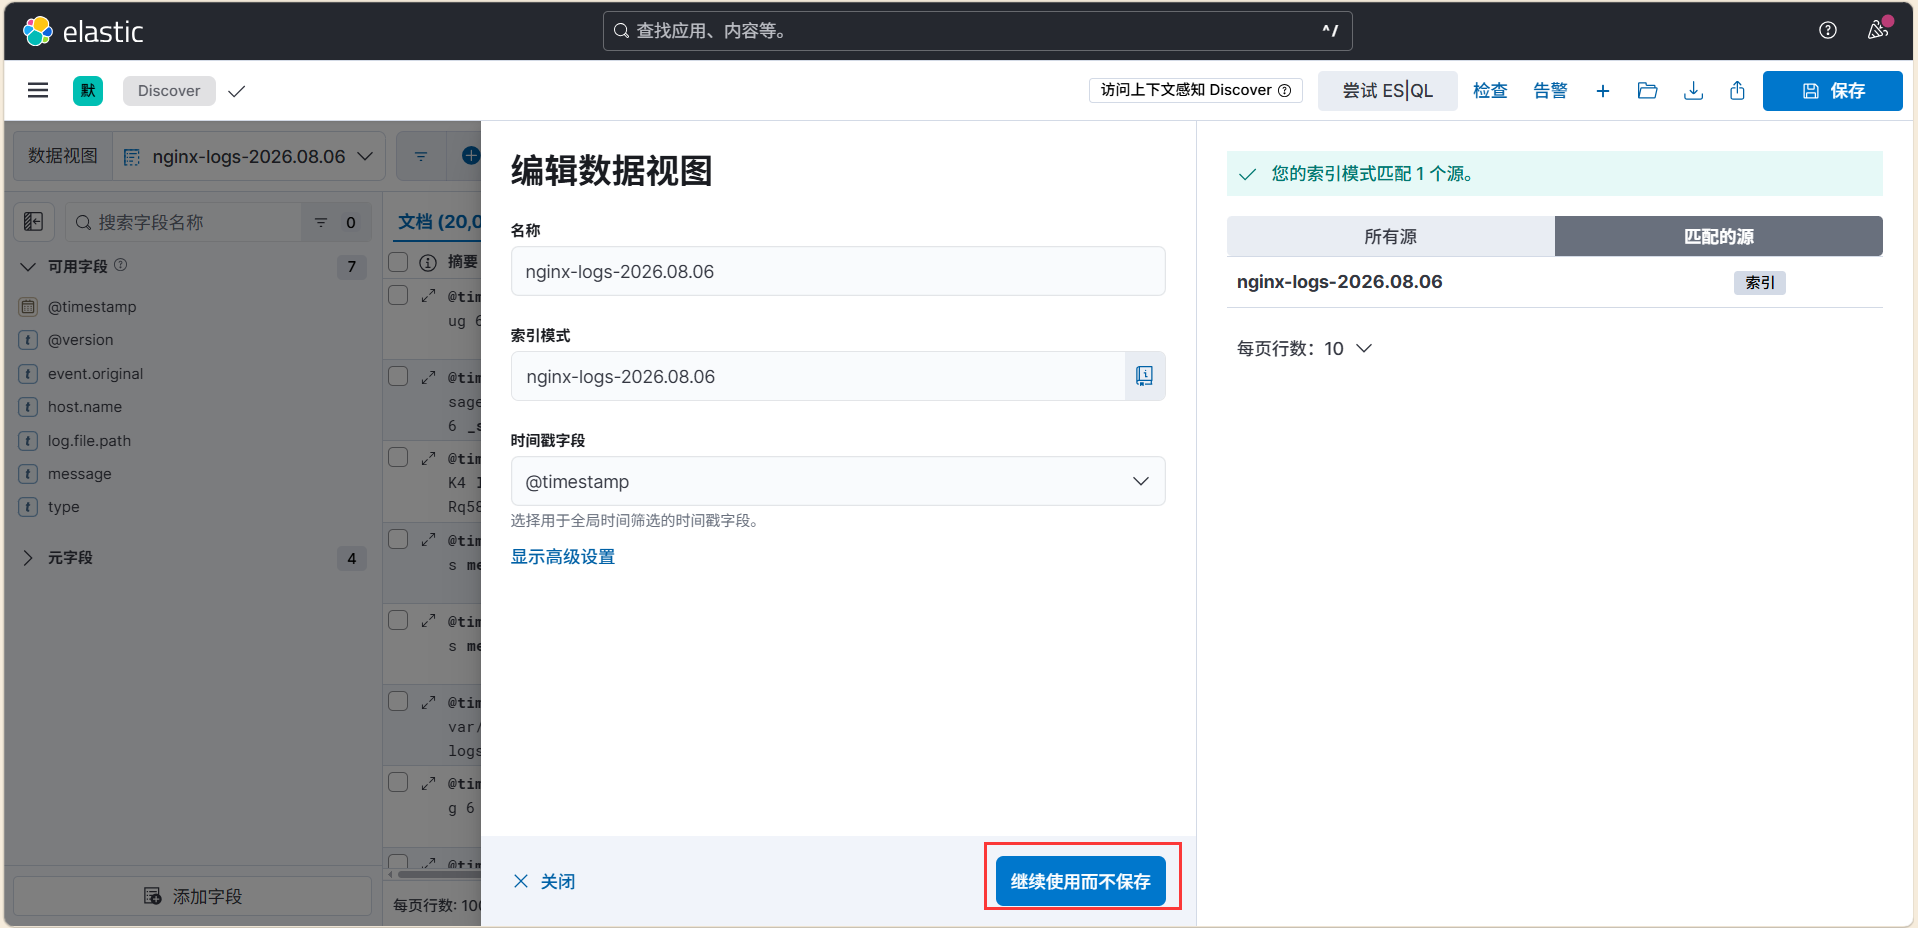Expand the 元字段 section

[28, 558]
